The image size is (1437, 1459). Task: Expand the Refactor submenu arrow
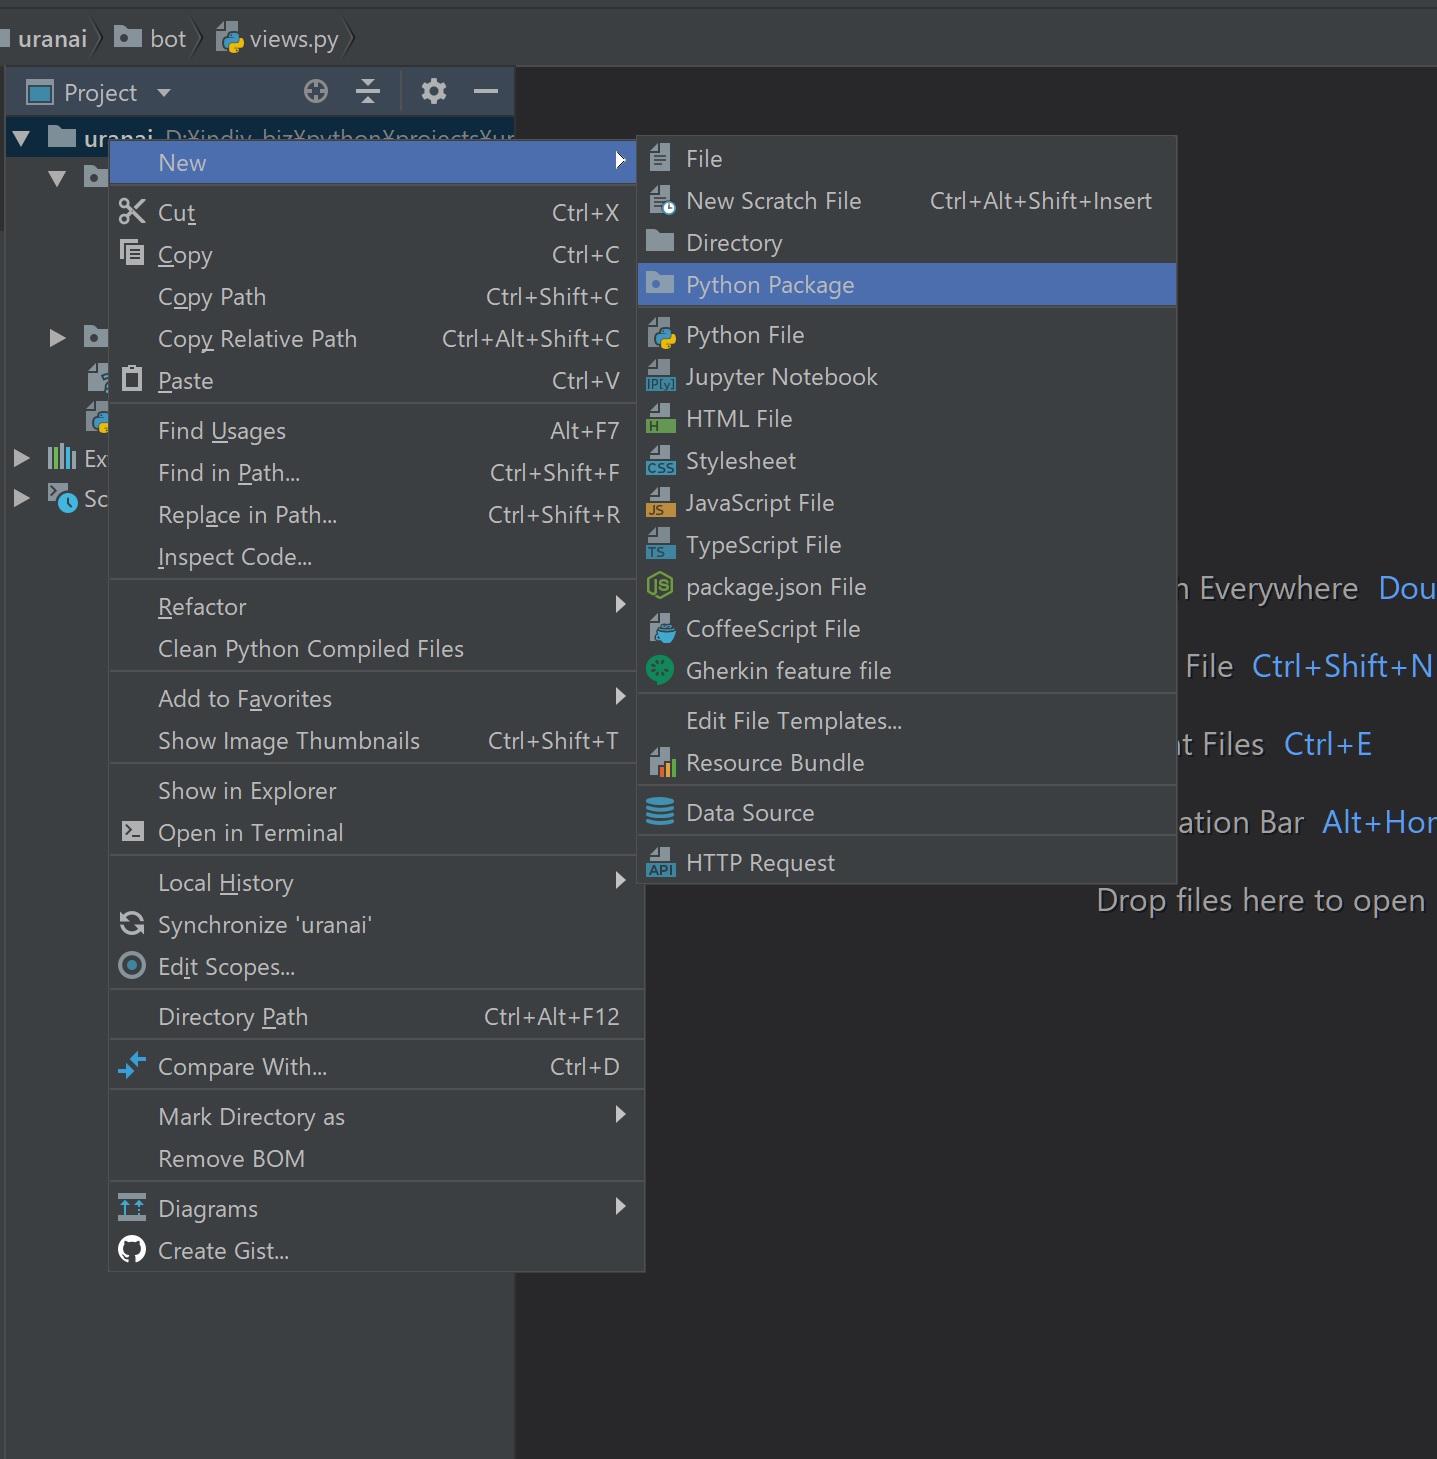point(620,604)
